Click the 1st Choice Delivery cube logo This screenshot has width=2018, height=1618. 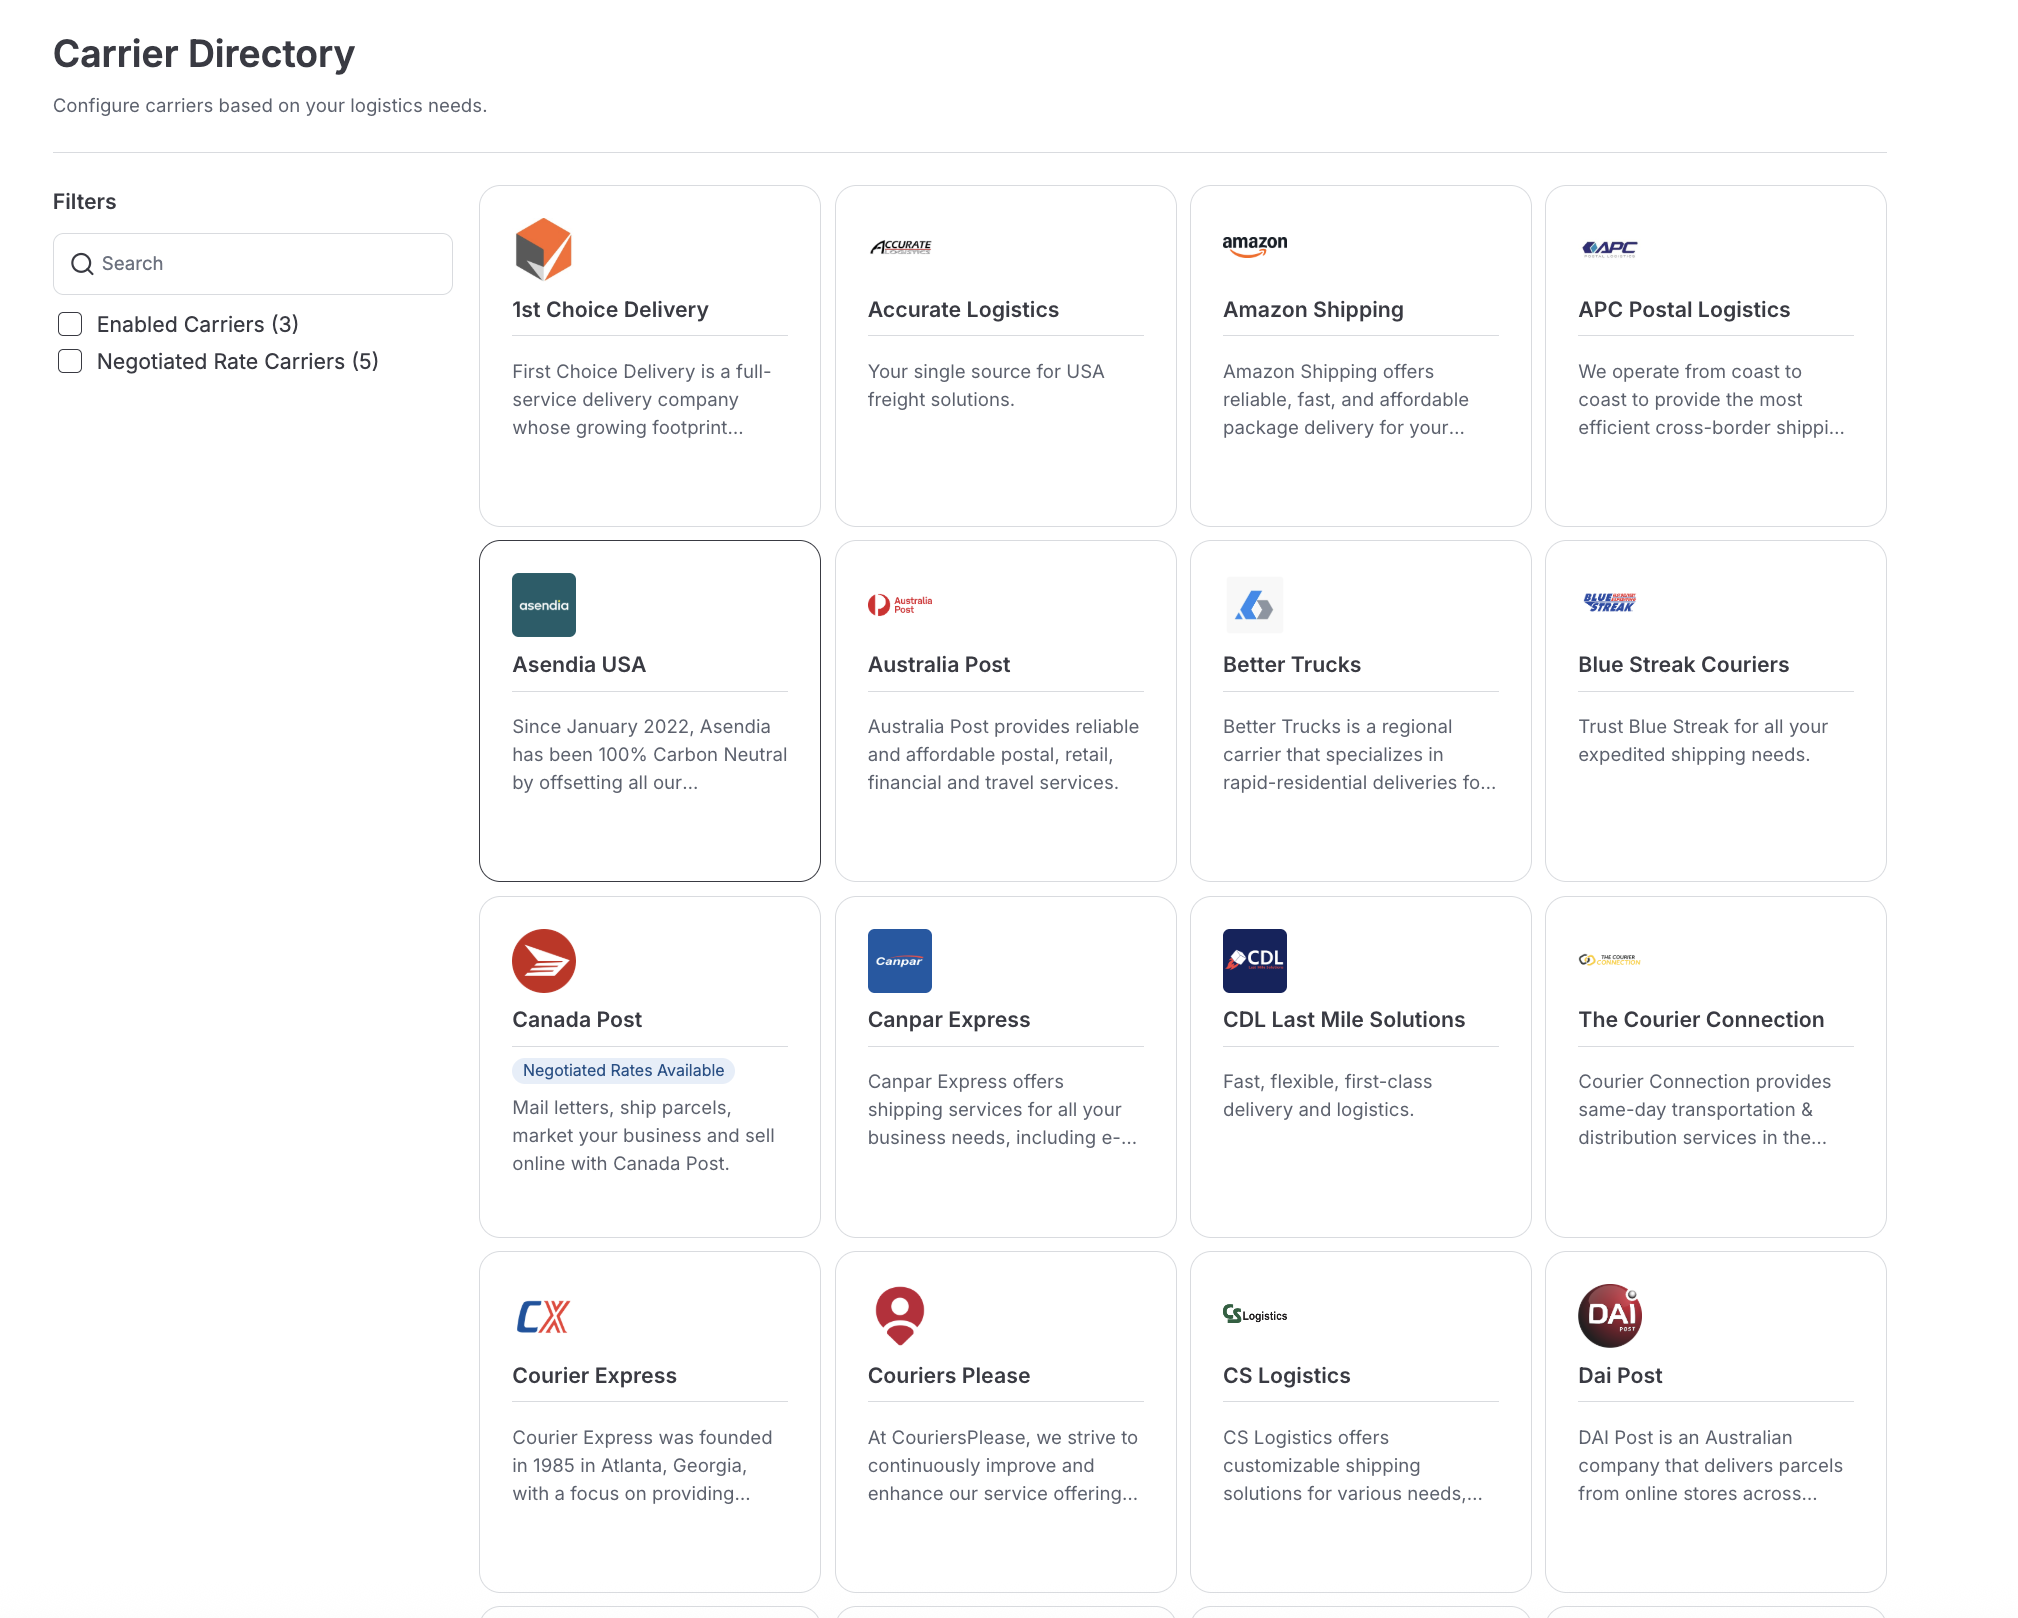click(x=543, y=249)
